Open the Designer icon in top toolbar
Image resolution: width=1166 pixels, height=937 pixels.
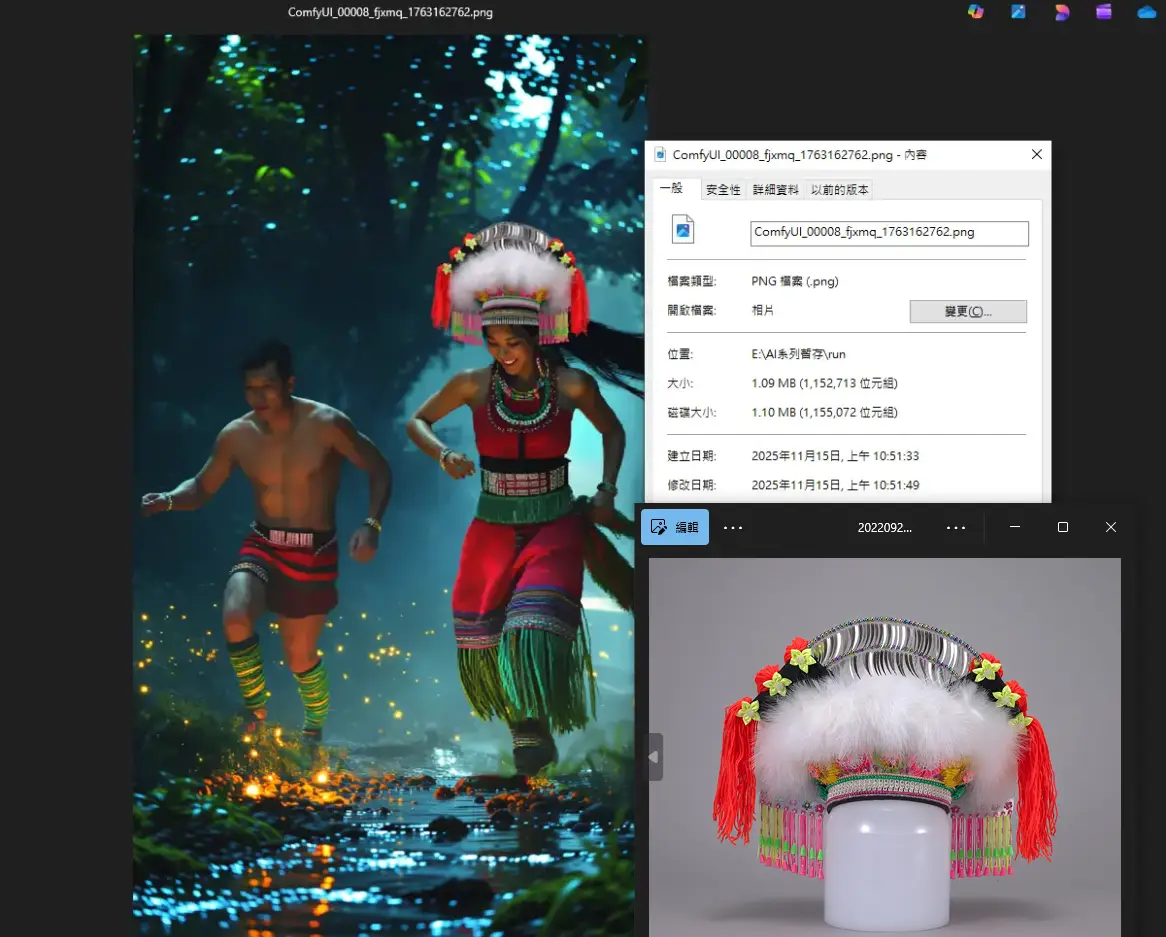point(1062,12)
